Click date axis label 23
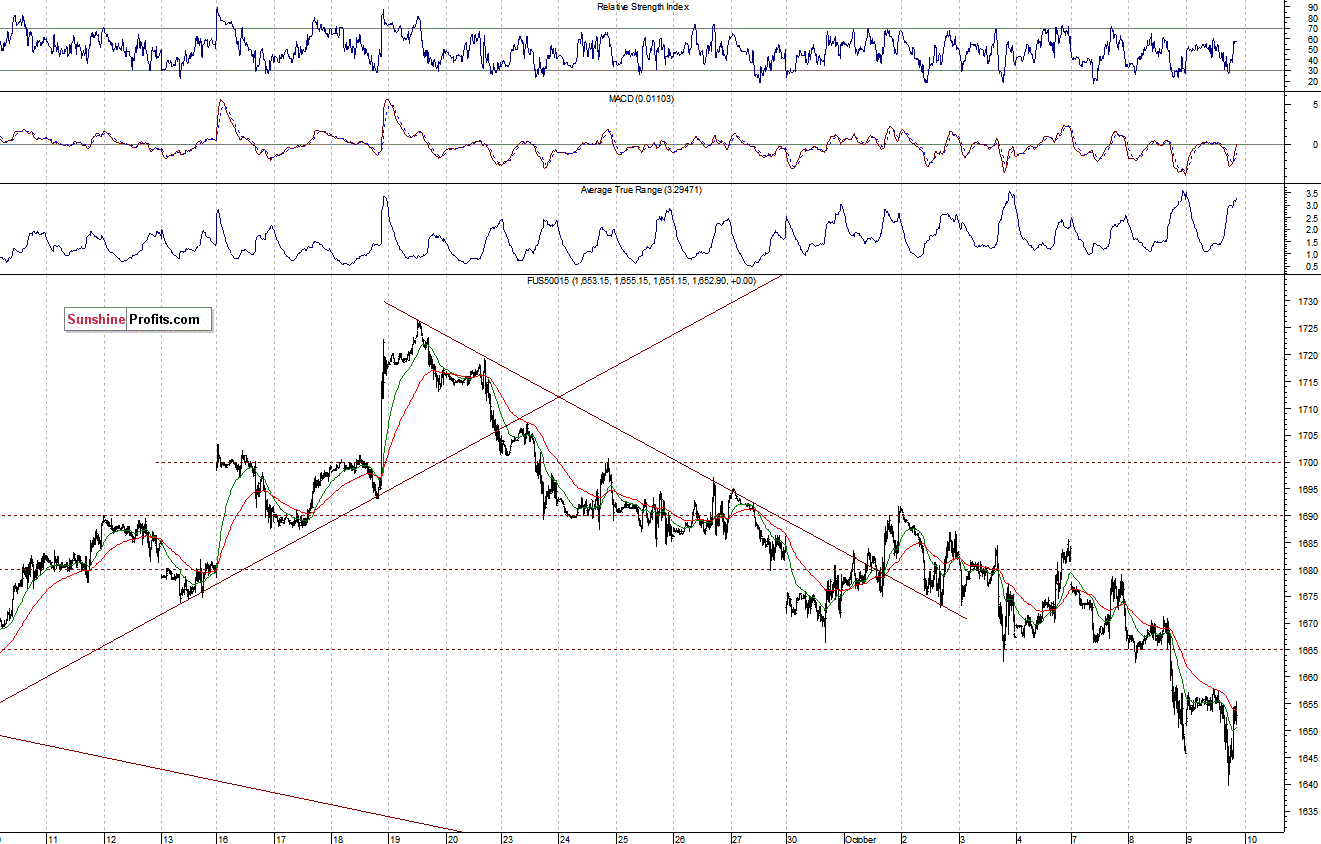The height and width of the screenshot is (844, 1321). click(508, 839)
